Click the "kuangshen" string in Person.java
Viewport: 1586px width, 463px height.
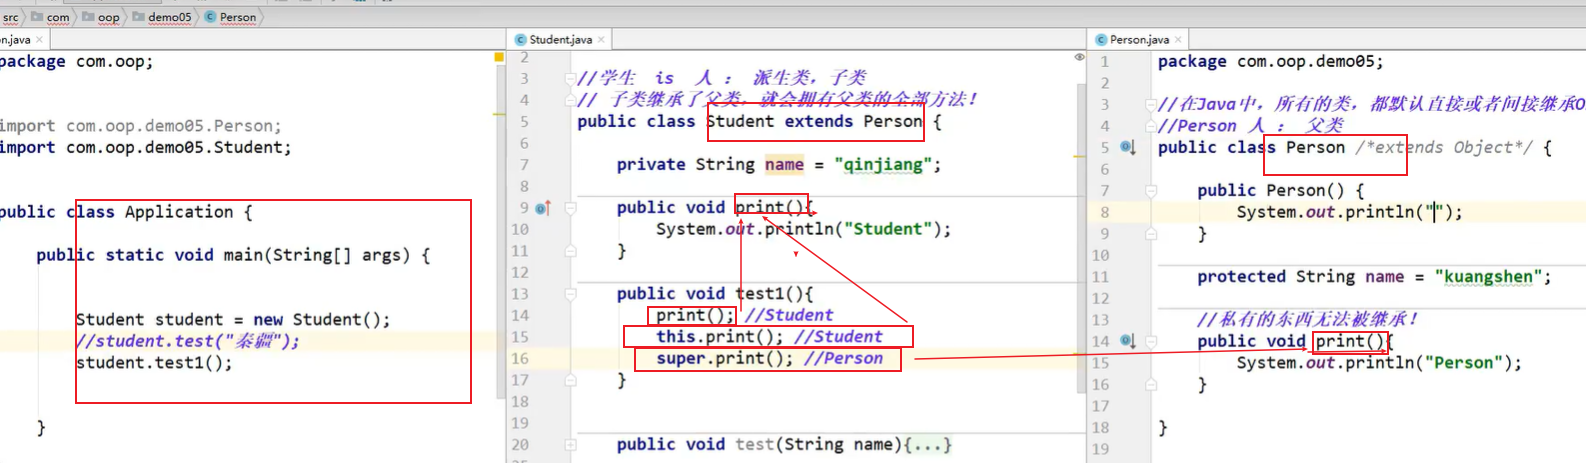coord(1488,277)
